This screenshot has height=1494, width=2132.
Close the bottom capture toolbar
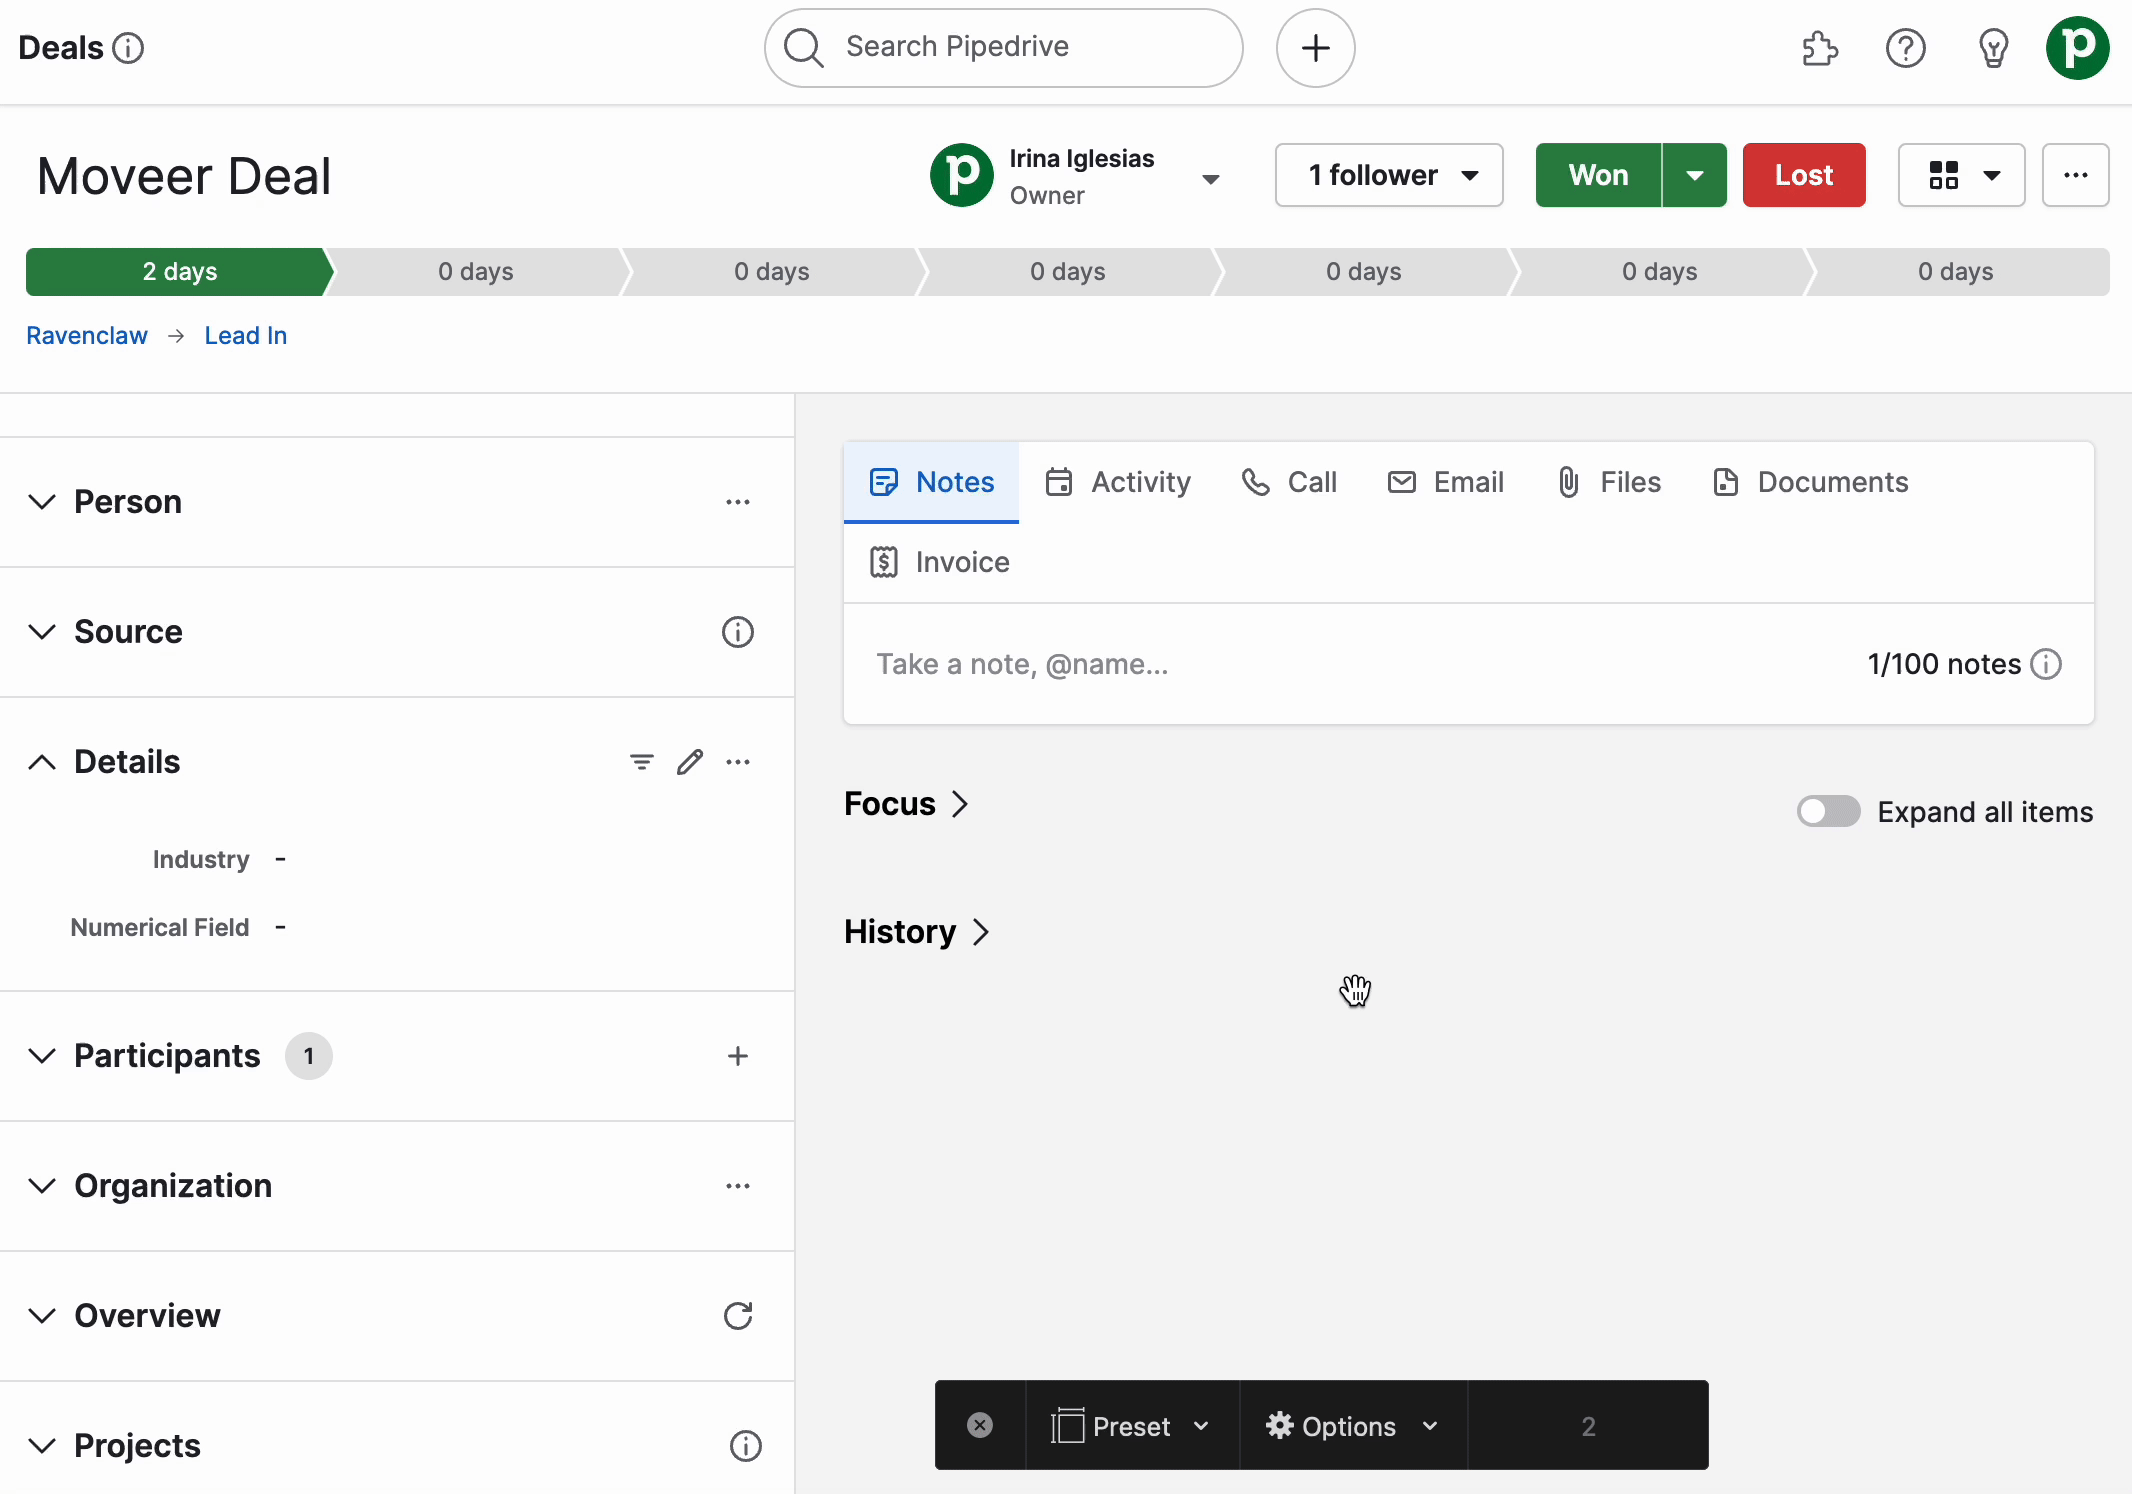(980, 1425)
